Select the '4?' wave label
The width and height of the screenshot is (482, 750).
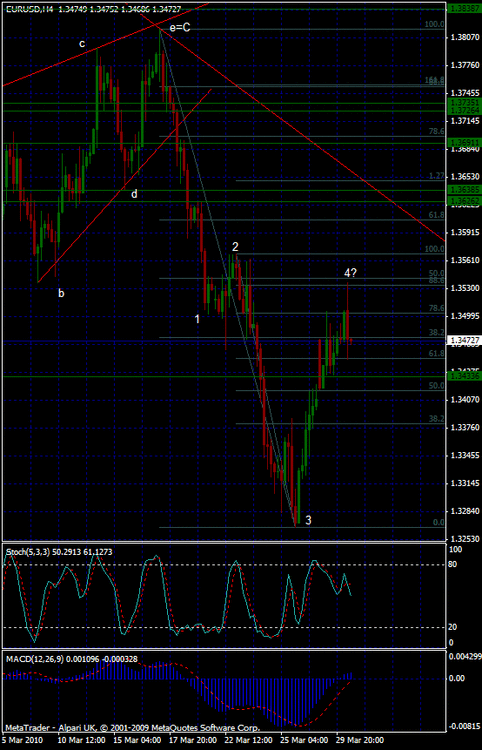[351, 273]
